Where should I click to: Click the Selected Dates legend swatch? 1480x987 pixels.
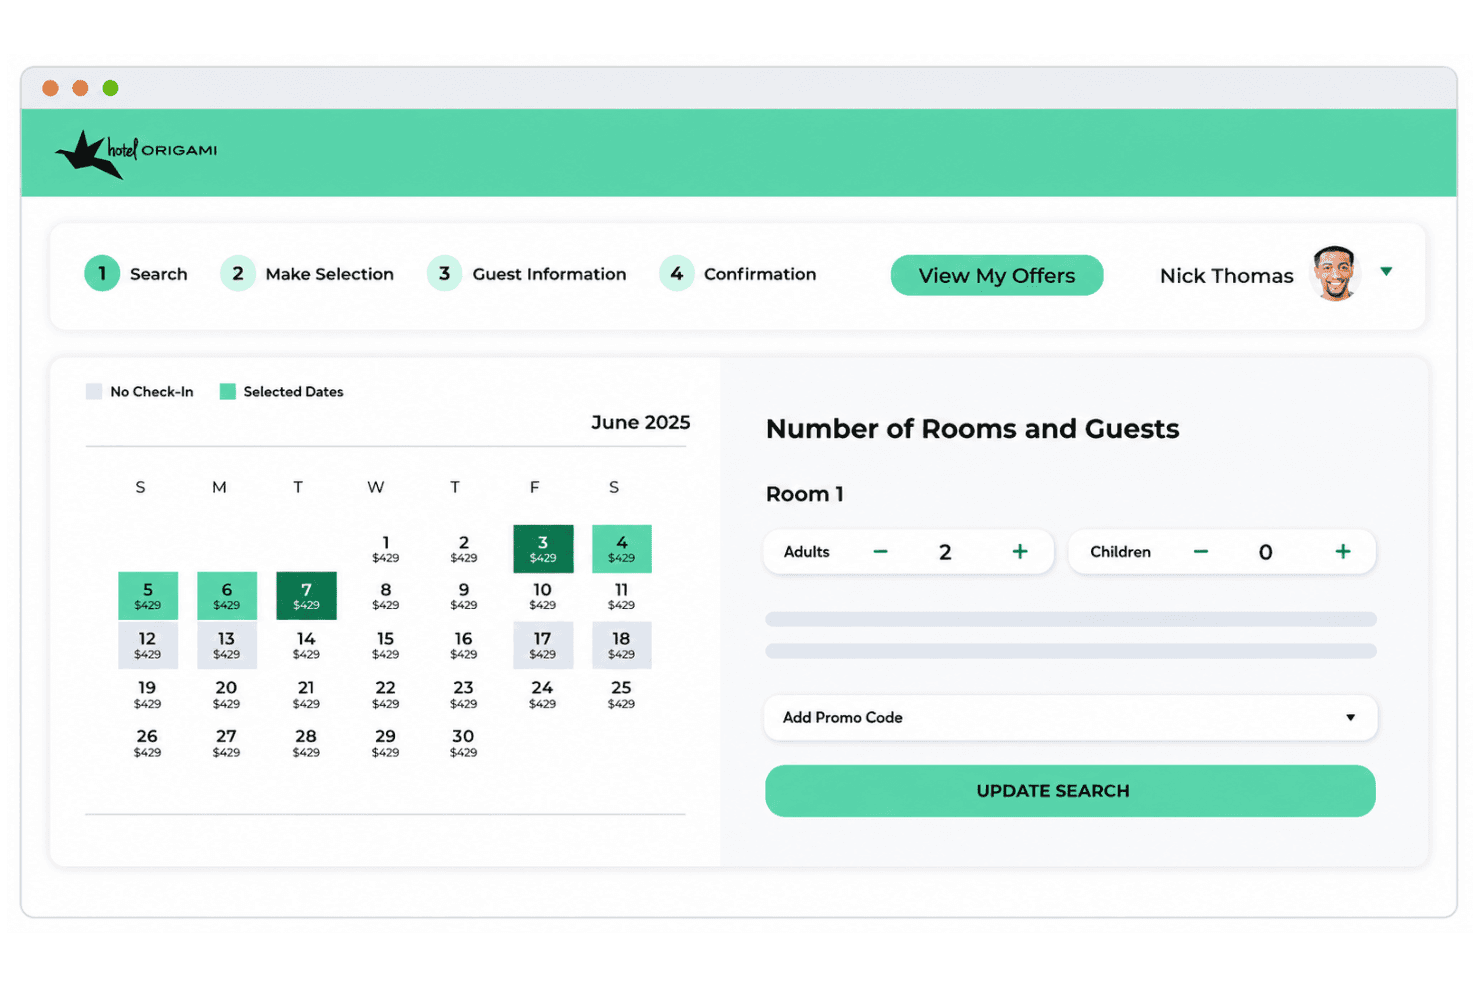(228, 392)
